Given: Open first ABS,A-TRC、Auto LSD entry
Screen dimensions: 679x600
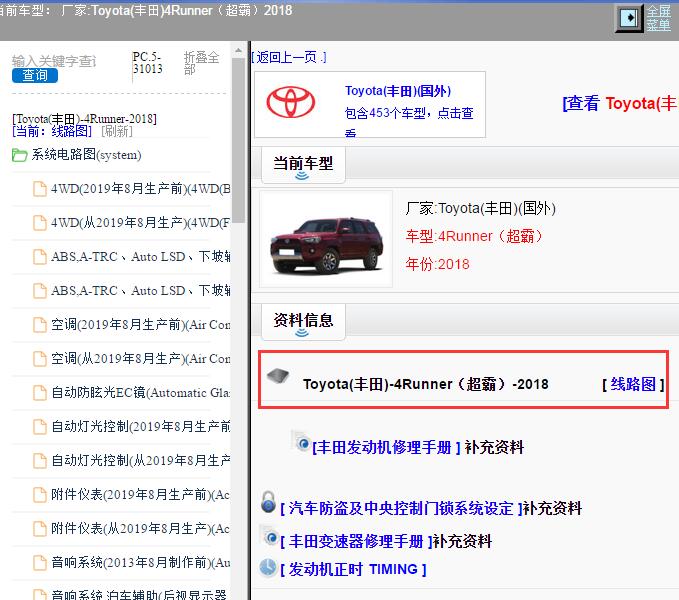Looking at the screenshot, I should [140, 257].
